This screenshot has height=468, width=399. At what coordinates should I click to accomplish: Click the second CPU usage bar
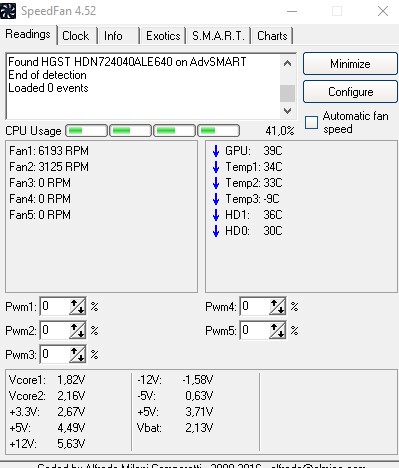[130, 131]
